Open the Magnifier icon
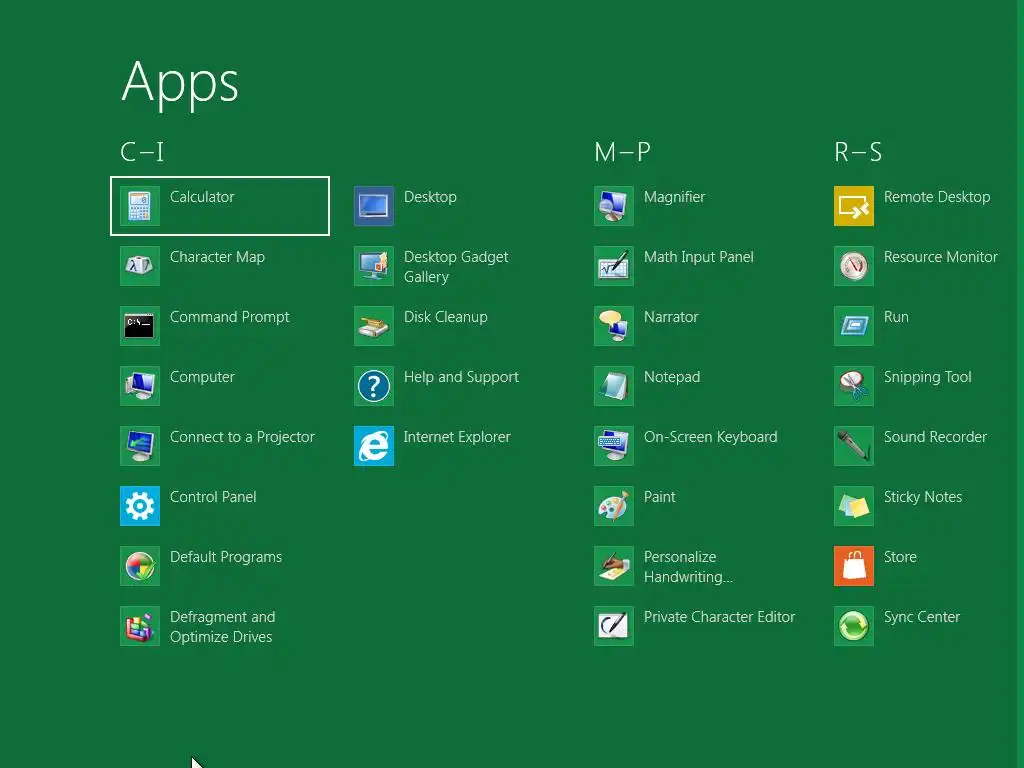 (614, 206)
